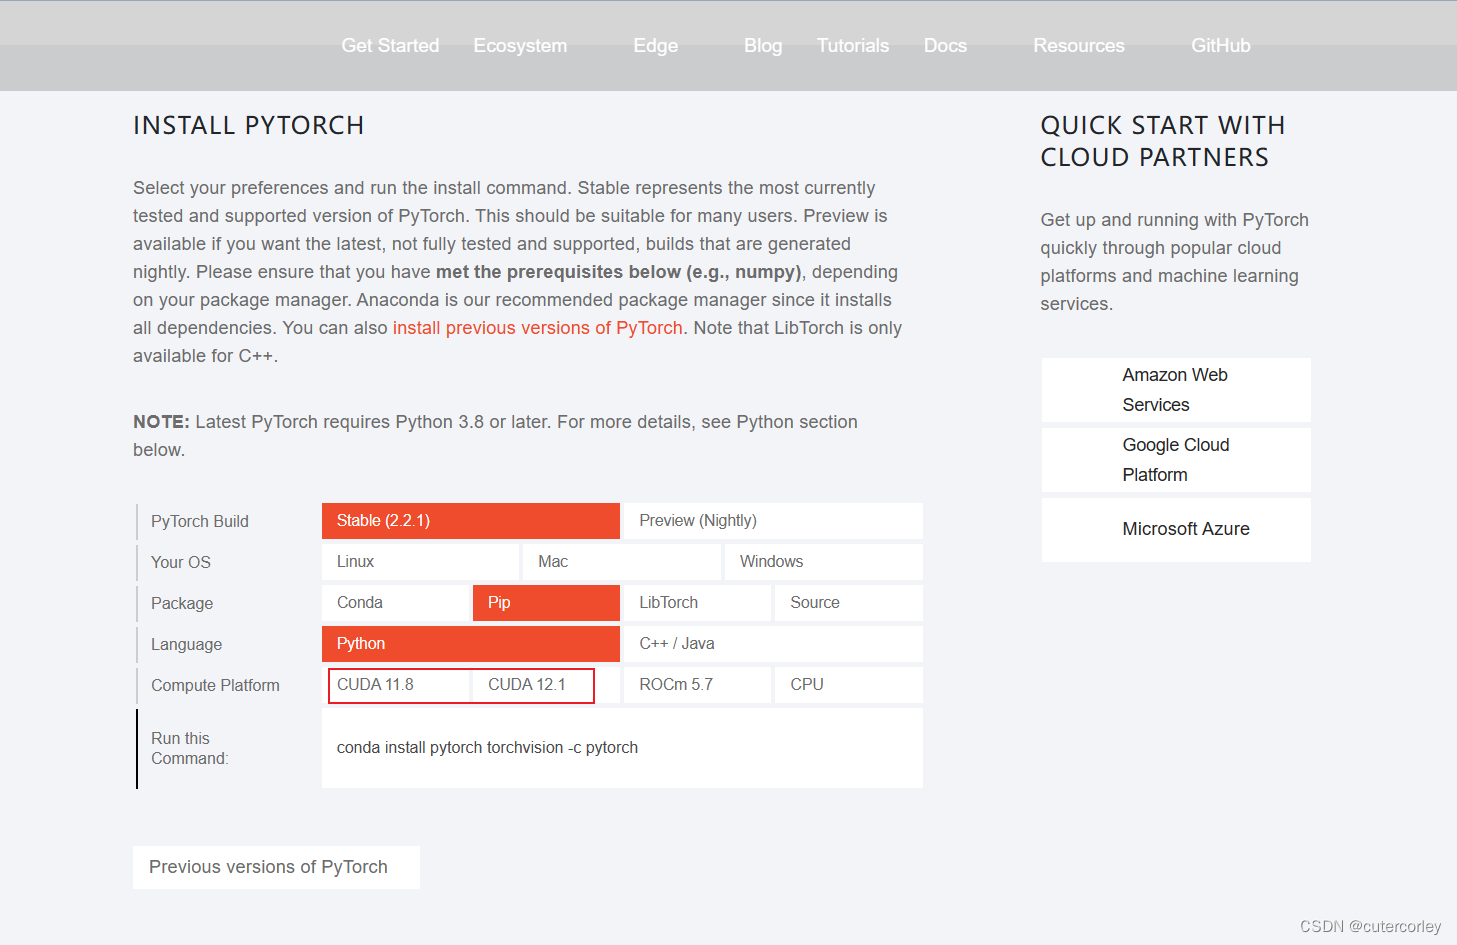This screenshot has width=1457, height=945.
Task: Choose ROCm 5.7 compute platform
Action: coord(698,685)
